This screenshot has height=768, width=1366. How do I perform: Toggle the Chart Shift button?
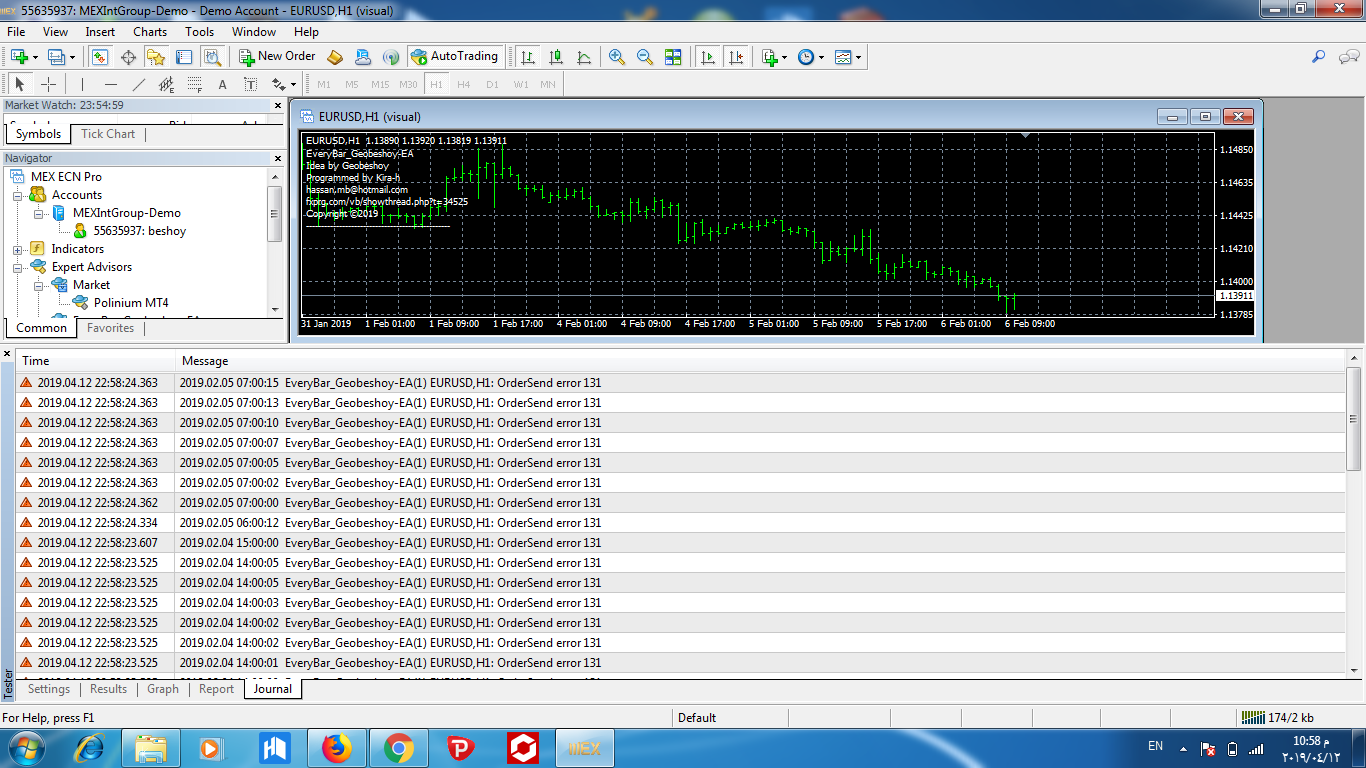coord(736,57)
